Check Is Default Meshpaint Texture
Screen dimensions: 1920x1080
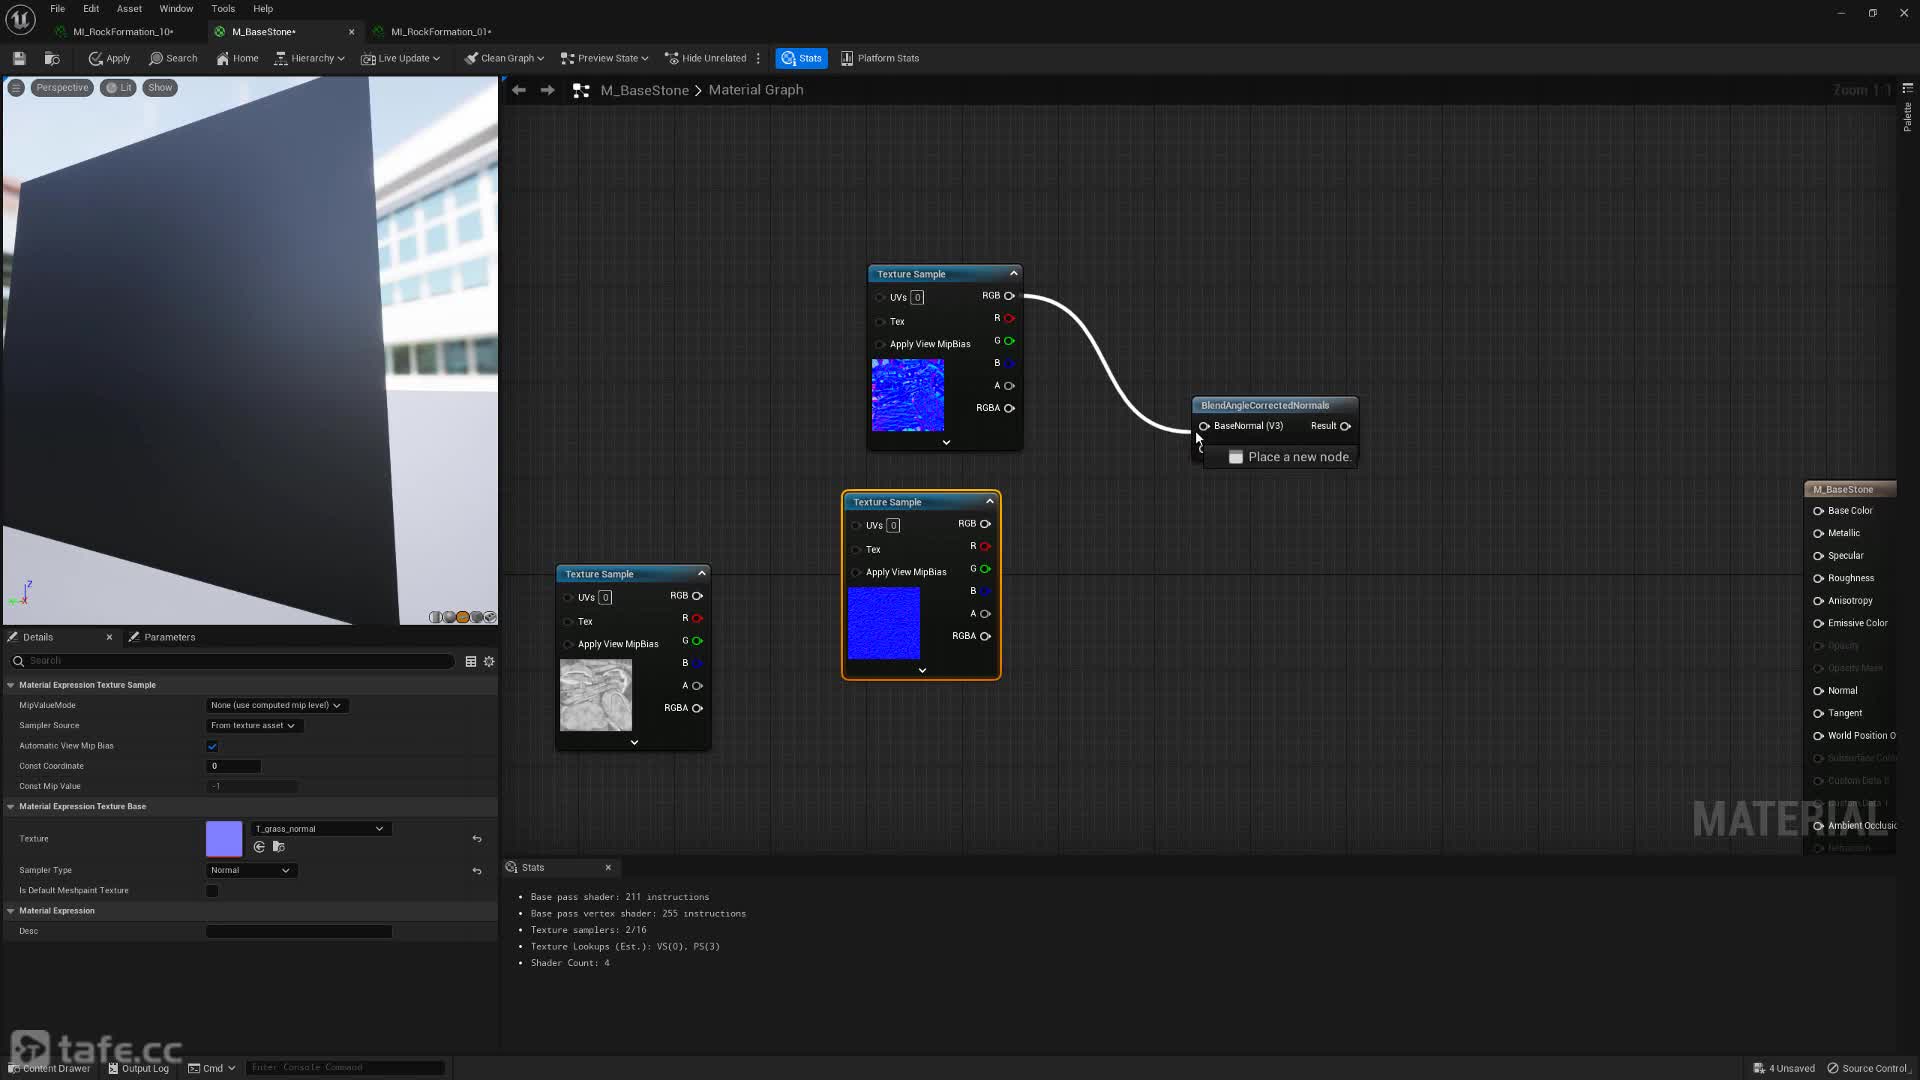tap(212, 891)
